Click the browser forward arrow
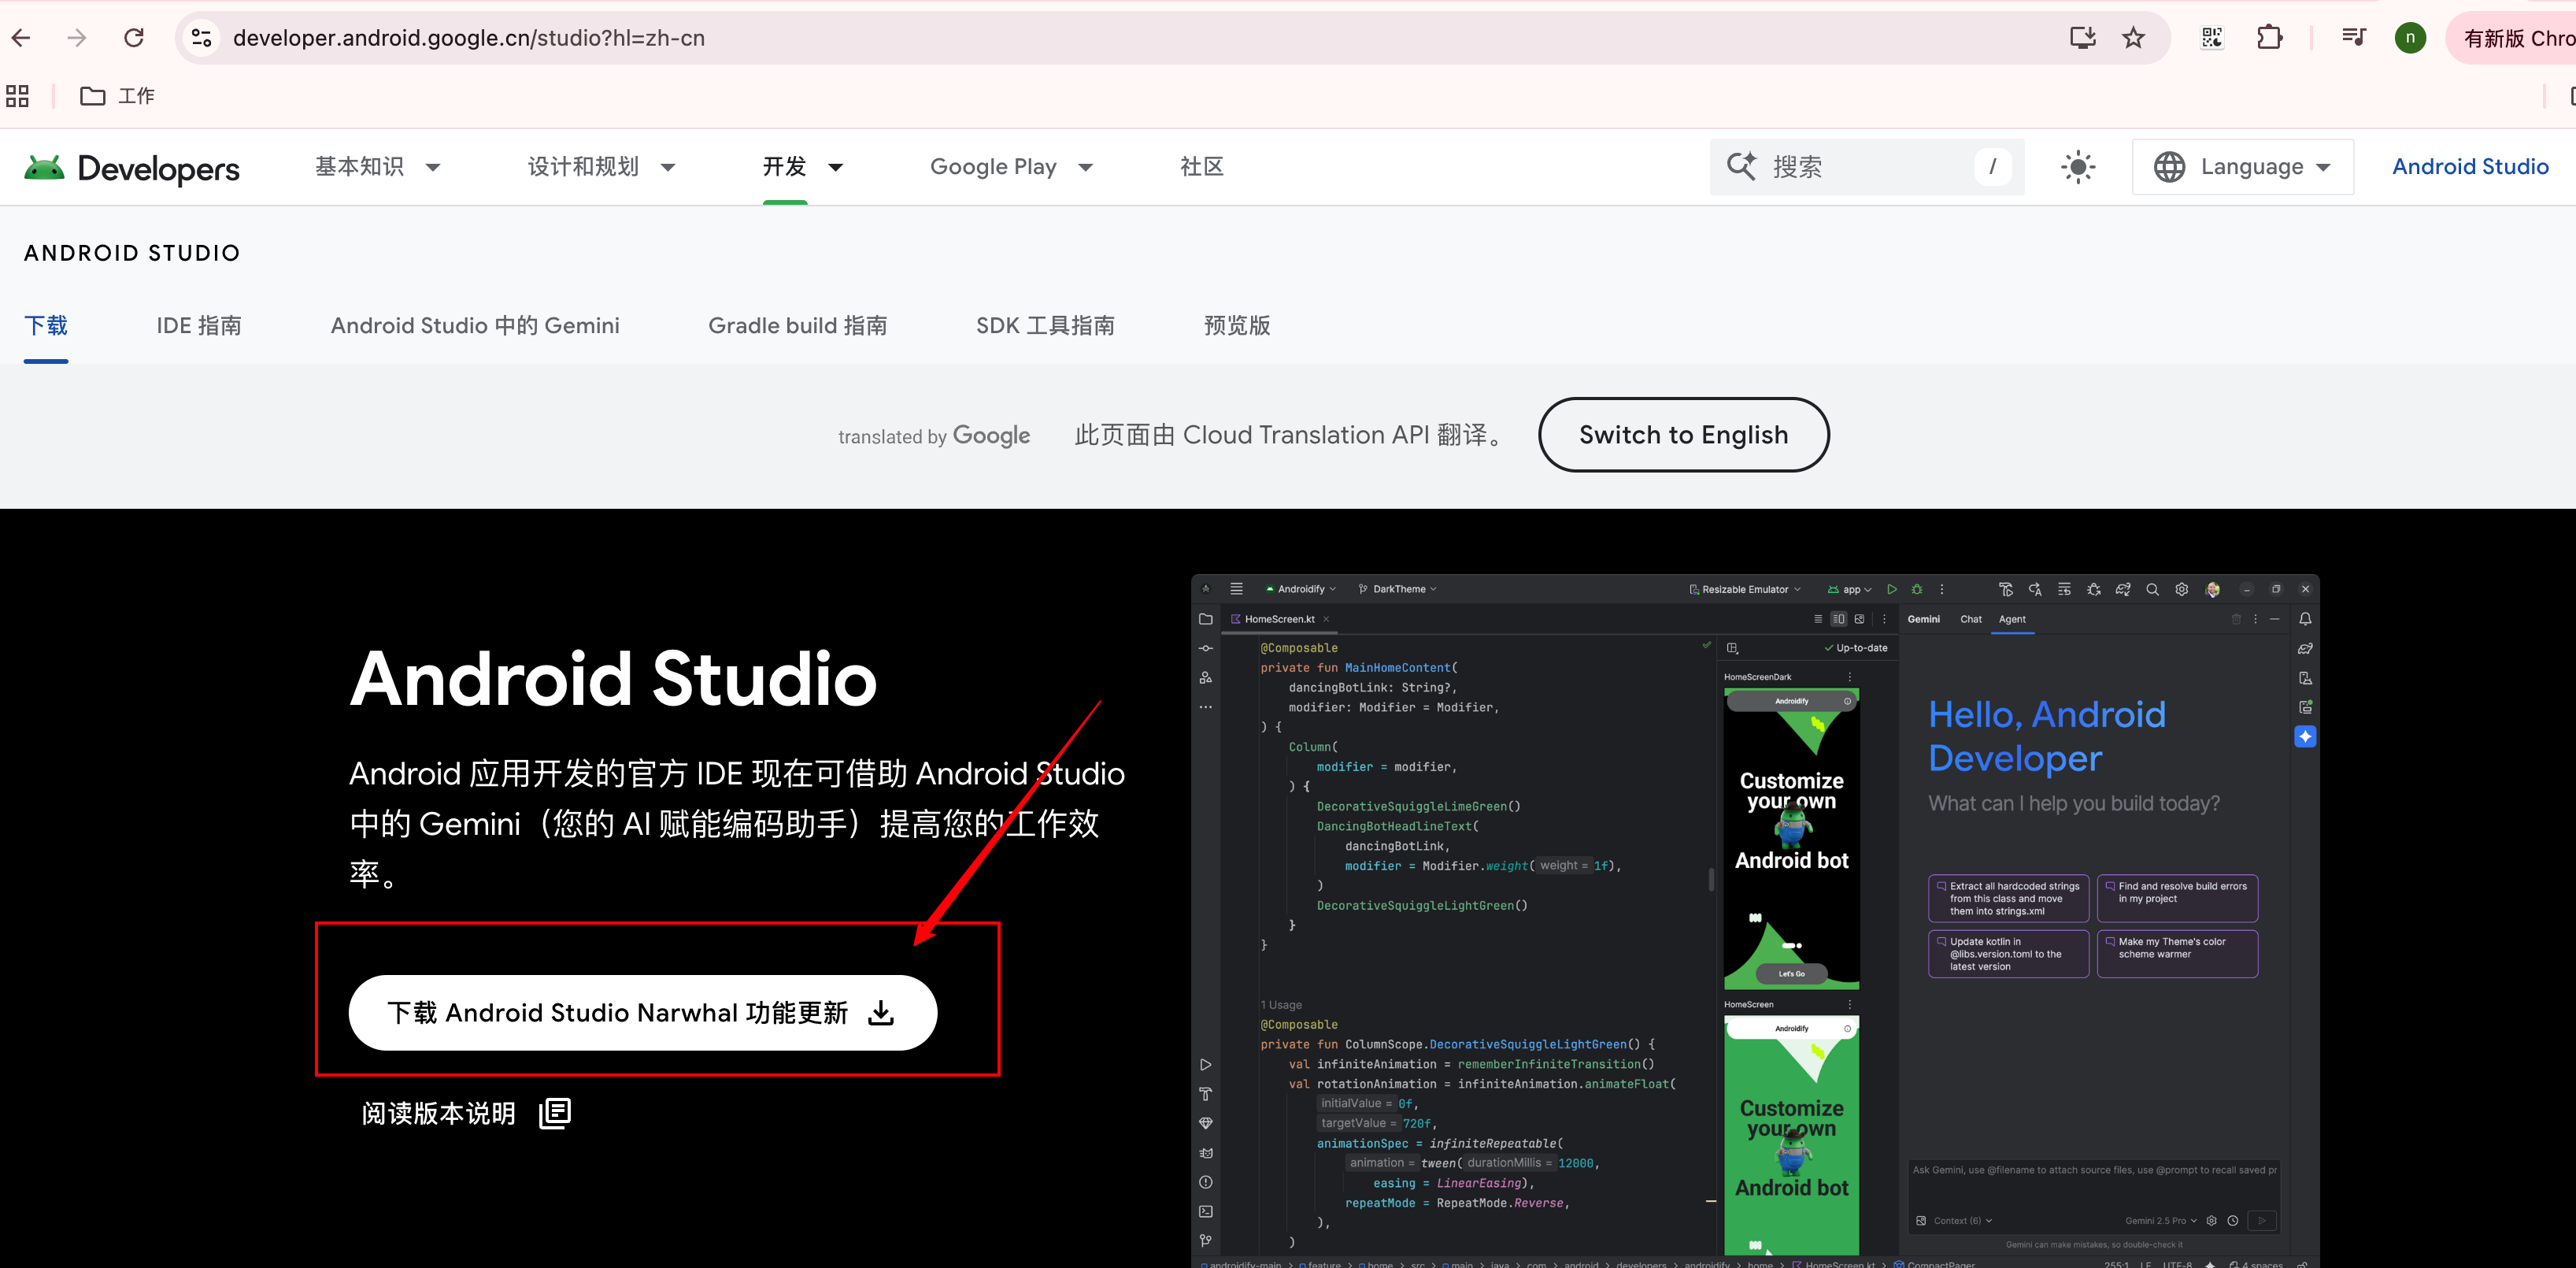2576x1268 pixels. click(x=77, y=38)
